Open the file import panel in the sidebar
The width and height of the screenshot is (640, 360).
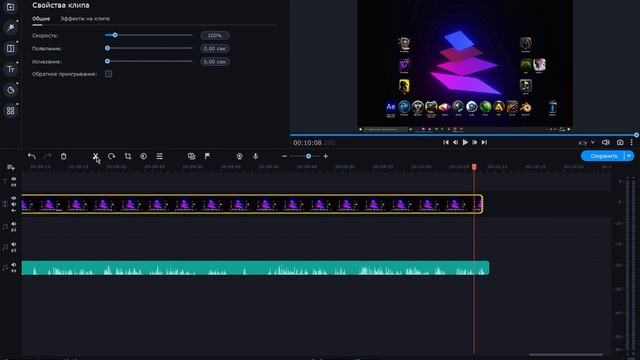click(10, 7)
